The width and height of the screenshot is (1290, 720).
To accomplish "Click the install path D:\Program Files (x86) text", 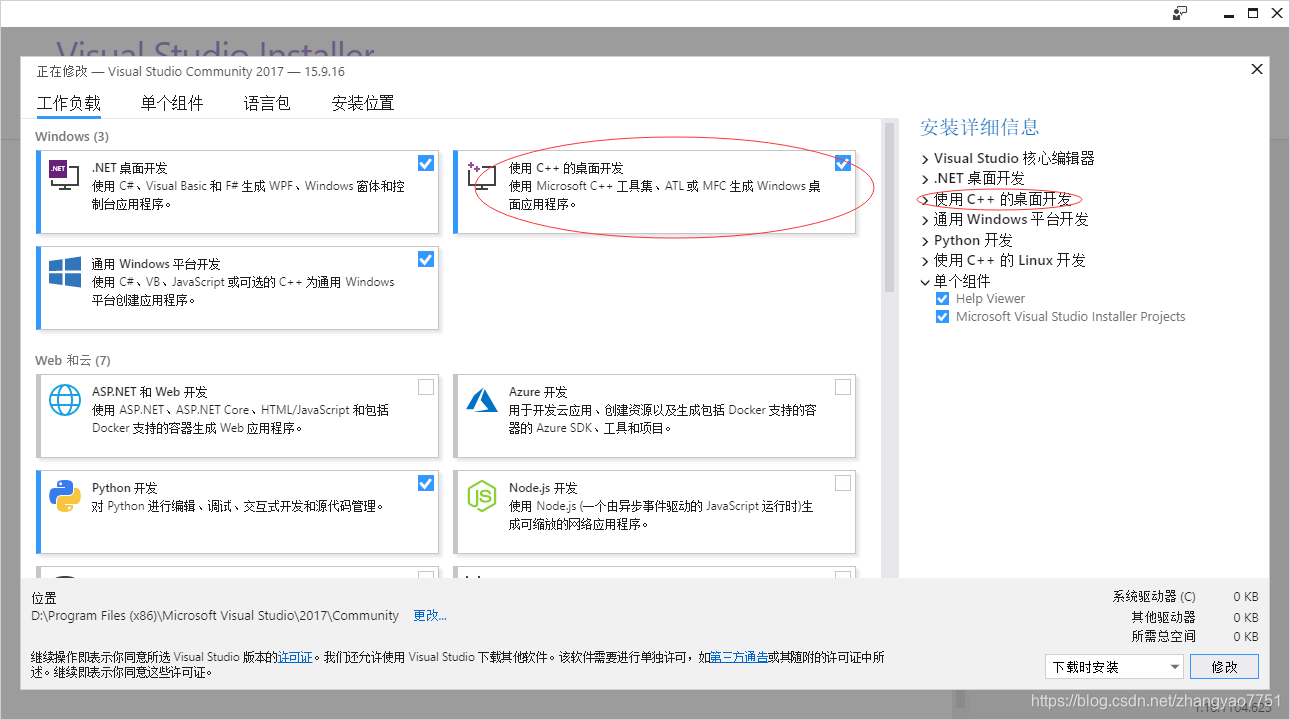I will click(x=215, y=616).
